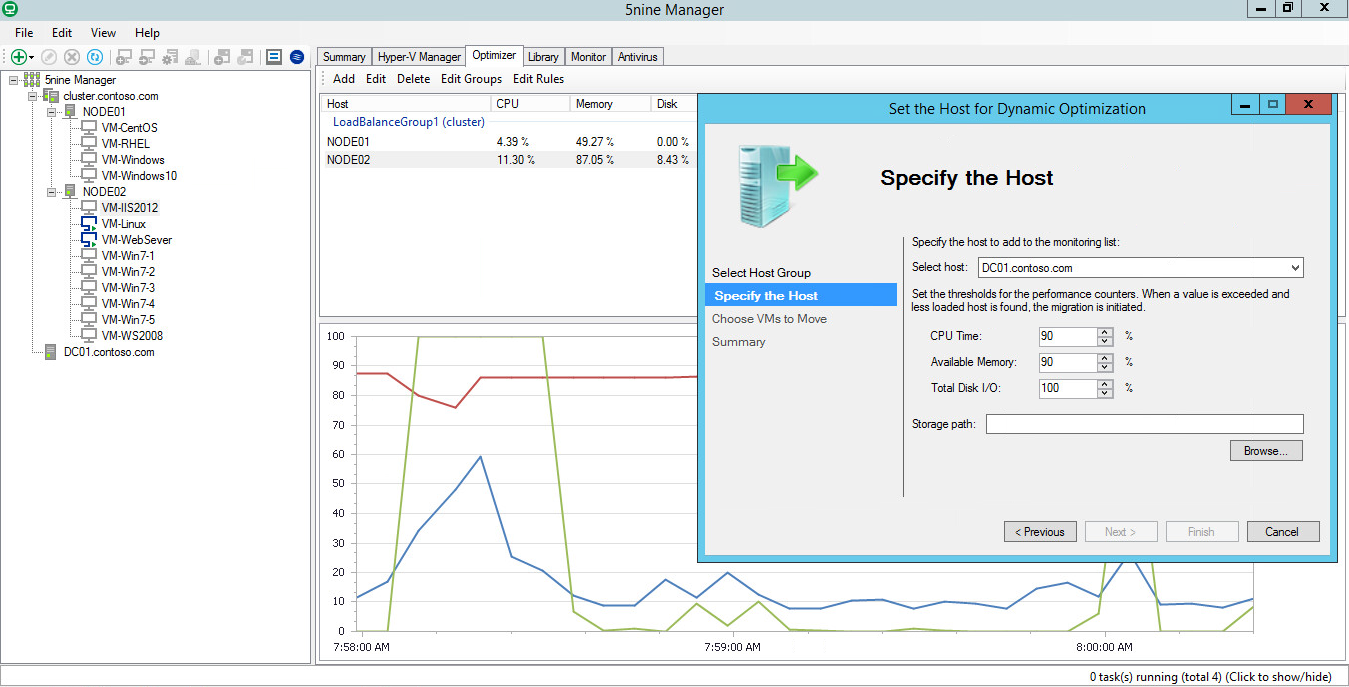The height and width of the screenshot is (687, 1349).
Task: Click Edit Rules in Optimizer toolbar
Action: (538, 79)
